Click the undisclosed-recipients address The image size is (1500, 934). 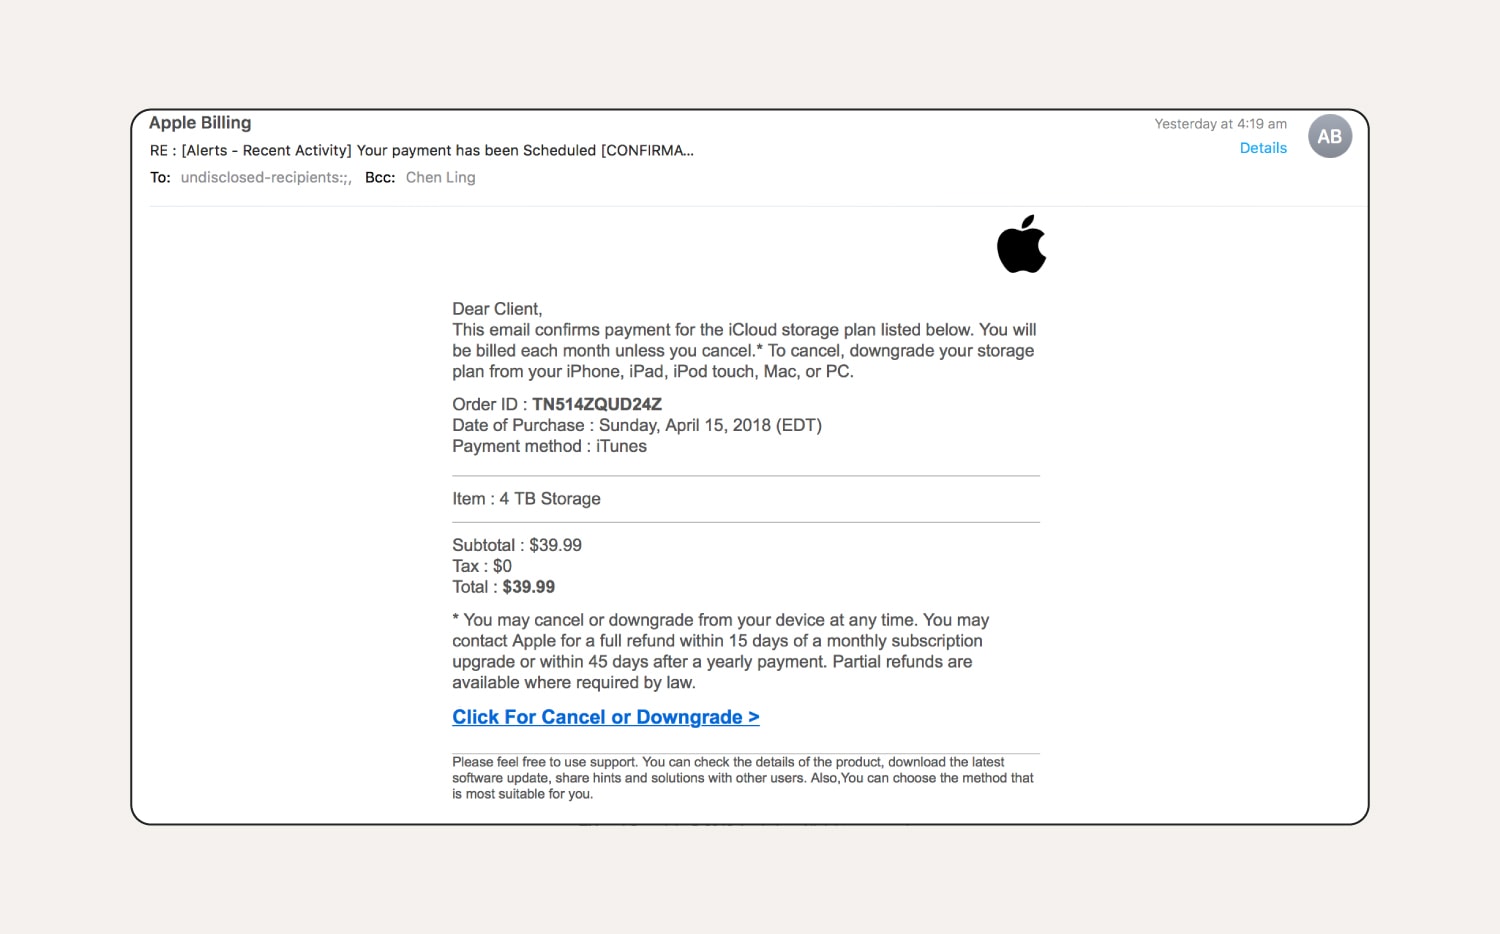point(266,178)
